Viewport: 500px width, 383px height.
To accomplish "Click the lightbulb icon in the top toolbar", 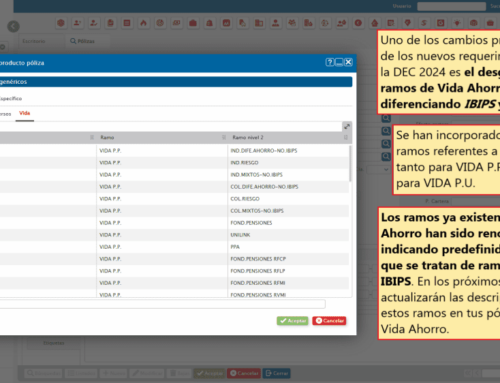I will coord(457,23).
